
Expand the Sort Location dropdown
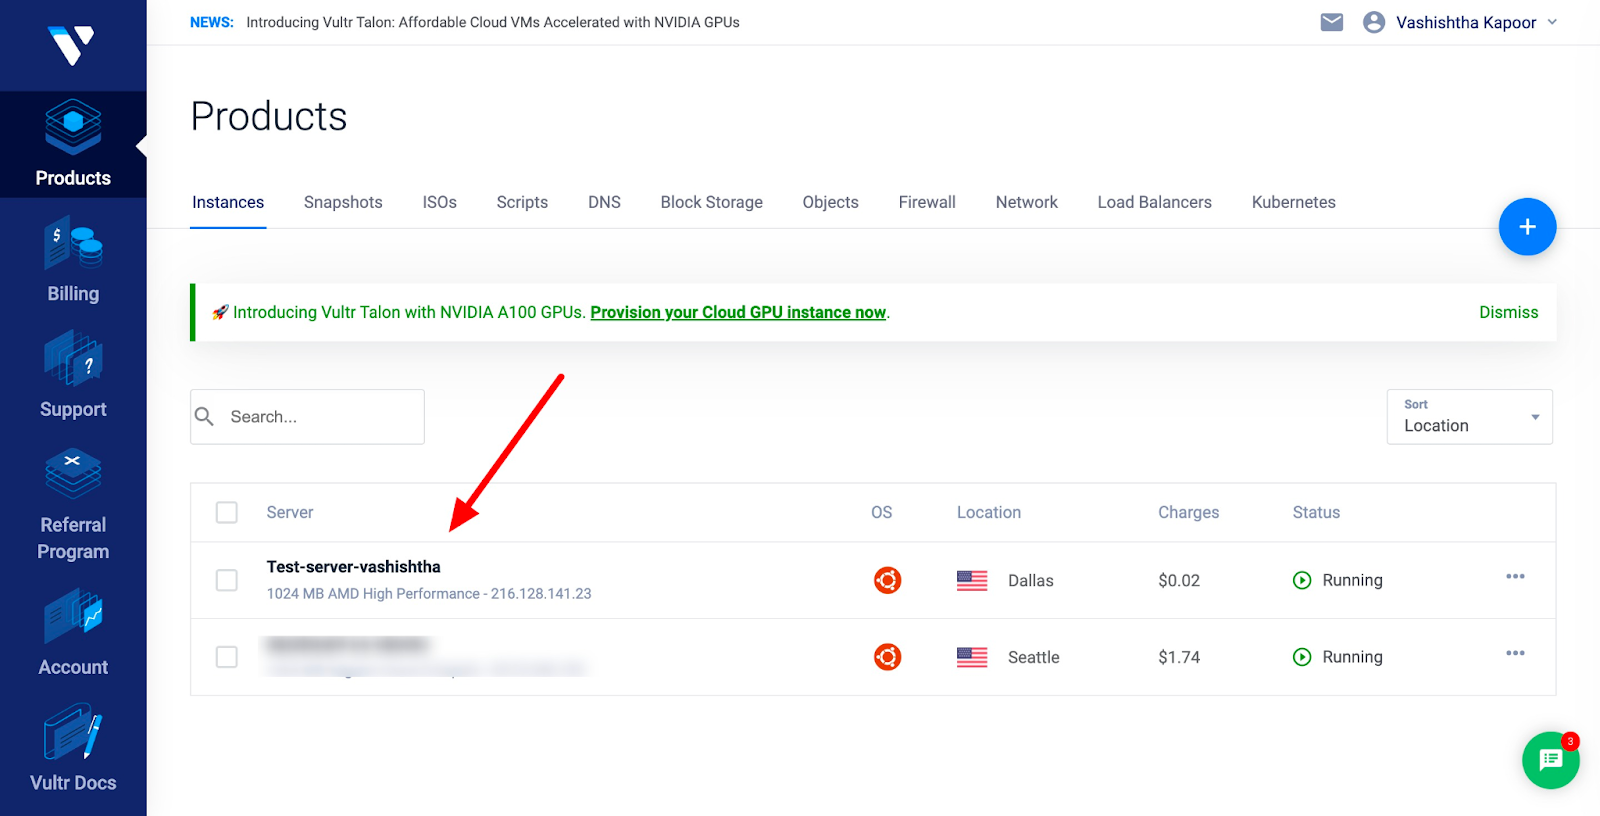(x=1469, y=416)
